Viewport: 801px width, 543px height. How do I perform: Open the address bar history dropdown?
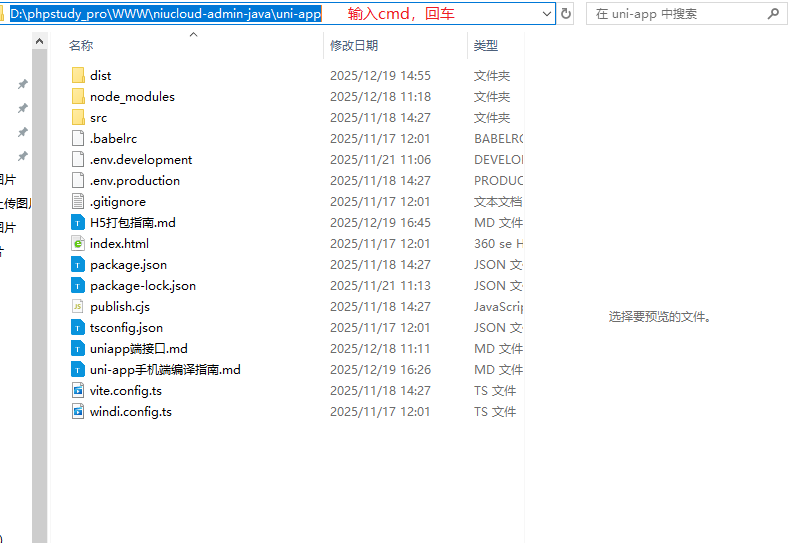coord(547,14)
